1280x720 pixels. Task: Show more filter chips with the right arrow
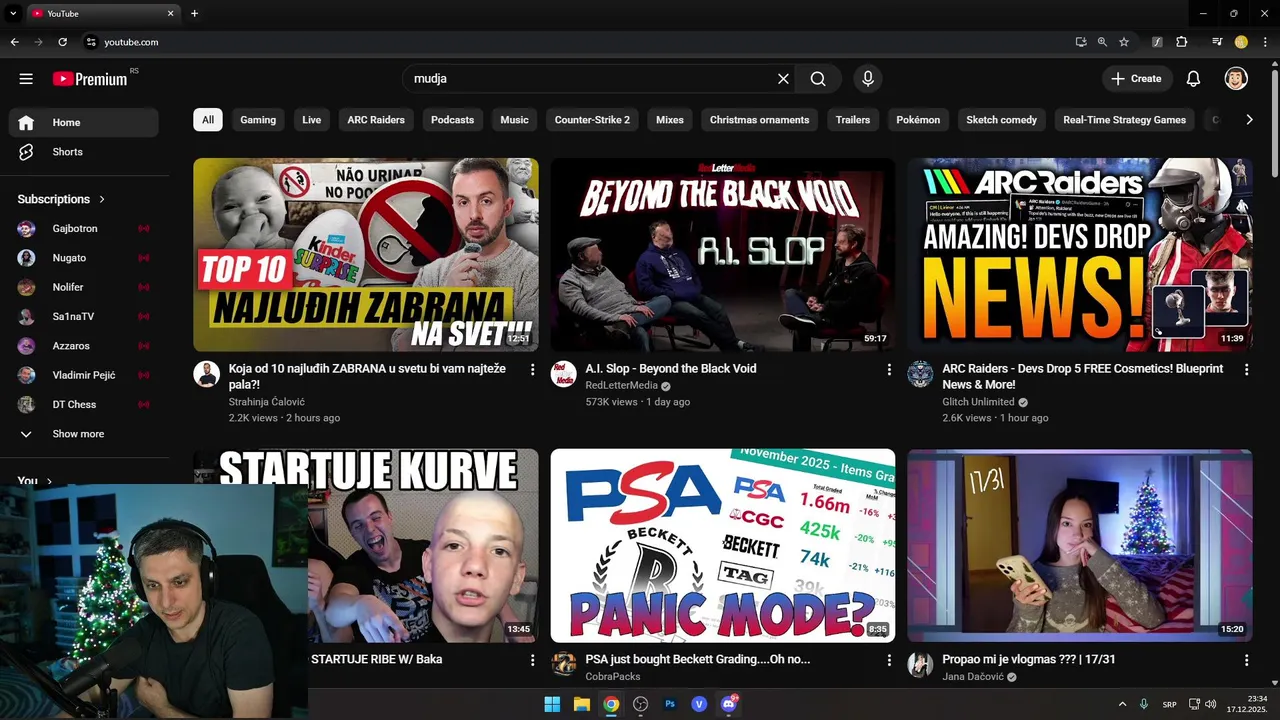pyautogui.click(x=1249, y=120)
